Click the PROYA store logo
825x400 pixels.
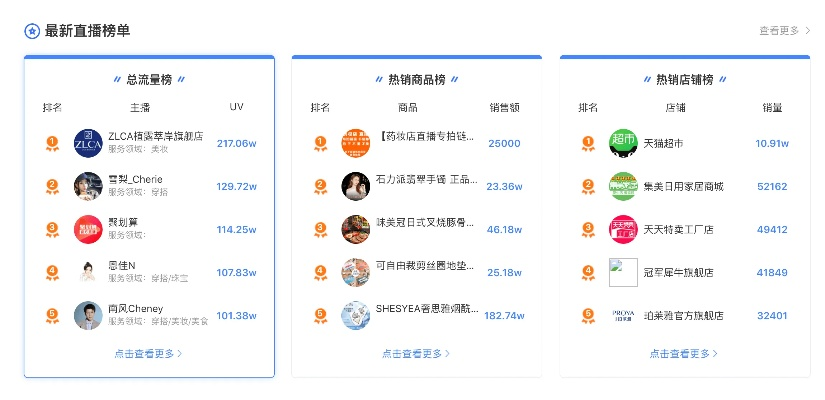coord(623,315)
